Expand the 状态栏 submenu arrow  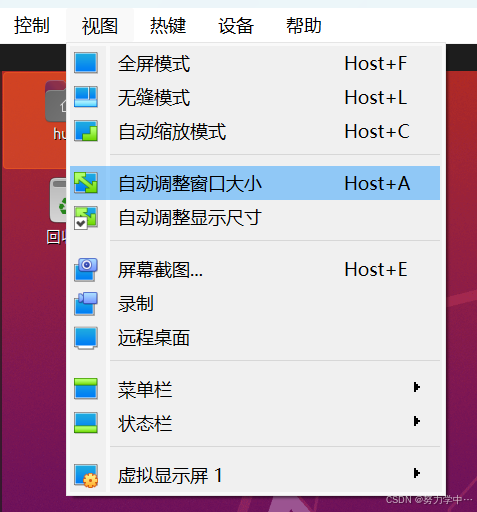click(x=416, y=421)
